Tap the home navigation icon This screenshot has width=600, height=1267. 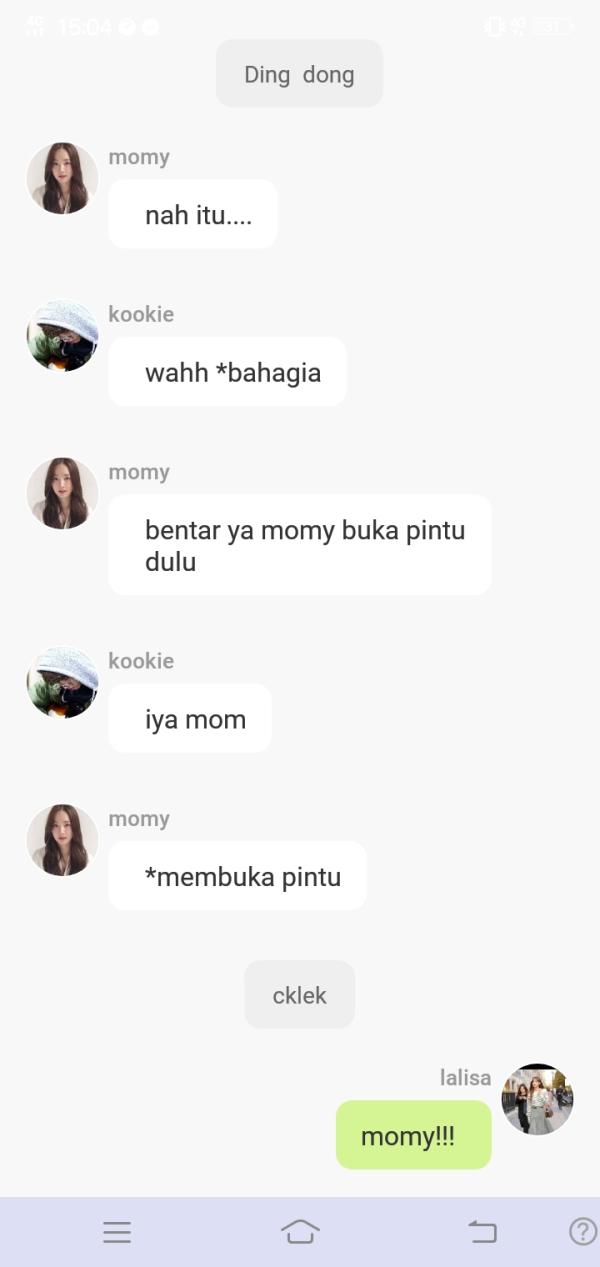300,1231
